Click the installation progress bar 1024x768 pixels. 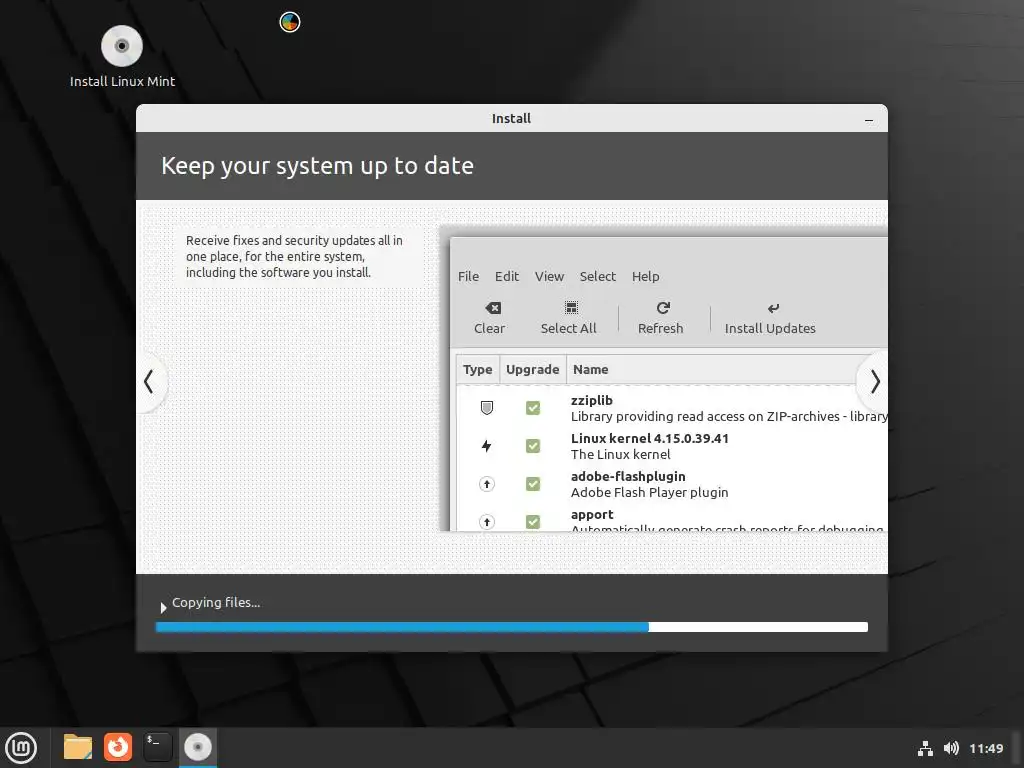tap(511, 627)
